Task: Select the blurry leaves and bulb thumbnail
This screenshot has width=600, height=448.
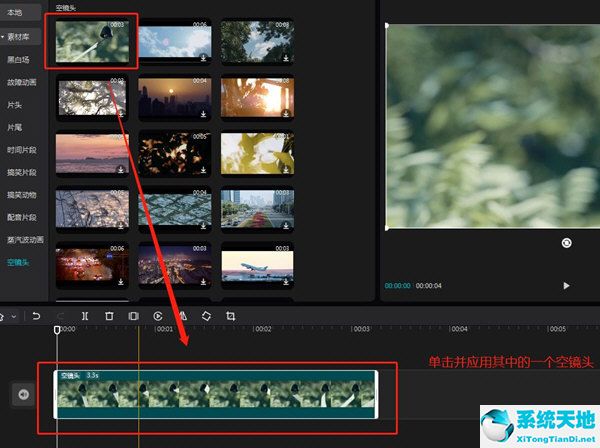Action: click(x=92, y=42)
